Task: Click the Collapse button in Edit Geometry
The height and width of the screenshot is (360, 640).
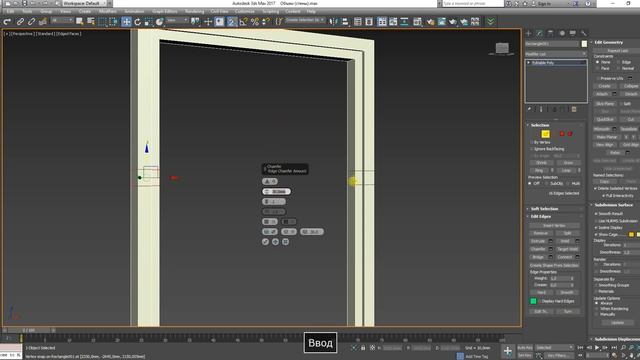Action: point(630,86)
